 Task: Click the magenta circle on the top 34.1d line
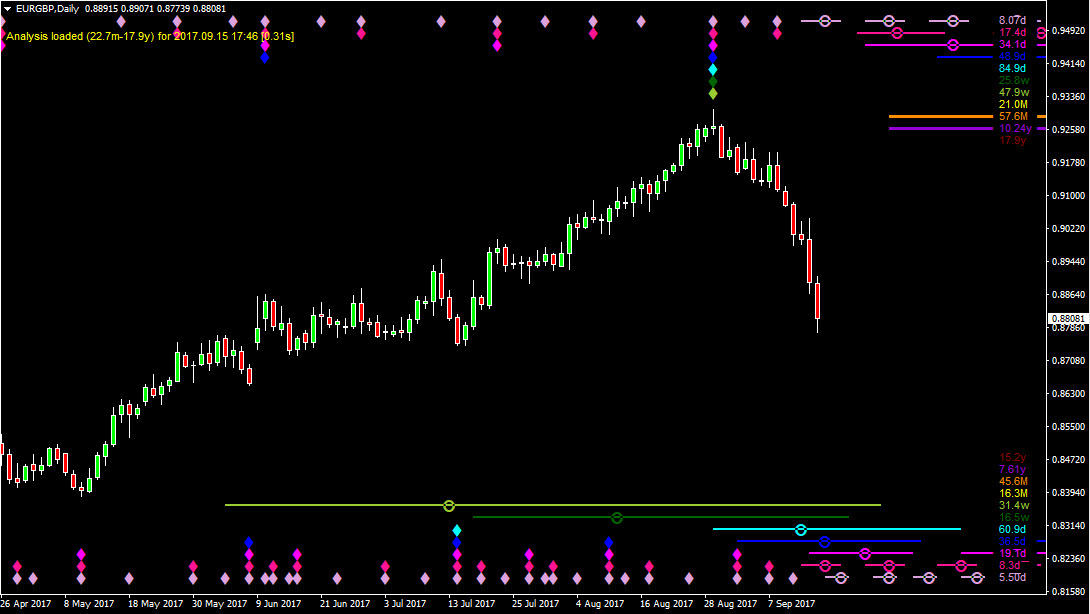953,45
